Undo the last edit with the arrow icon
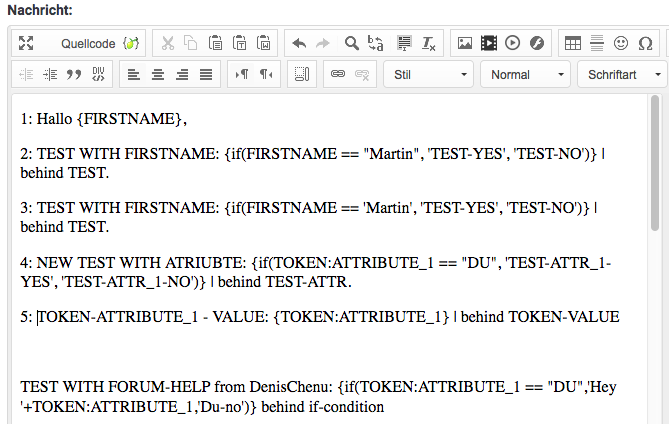Screen dimensions: 669x424 [299, 43]
